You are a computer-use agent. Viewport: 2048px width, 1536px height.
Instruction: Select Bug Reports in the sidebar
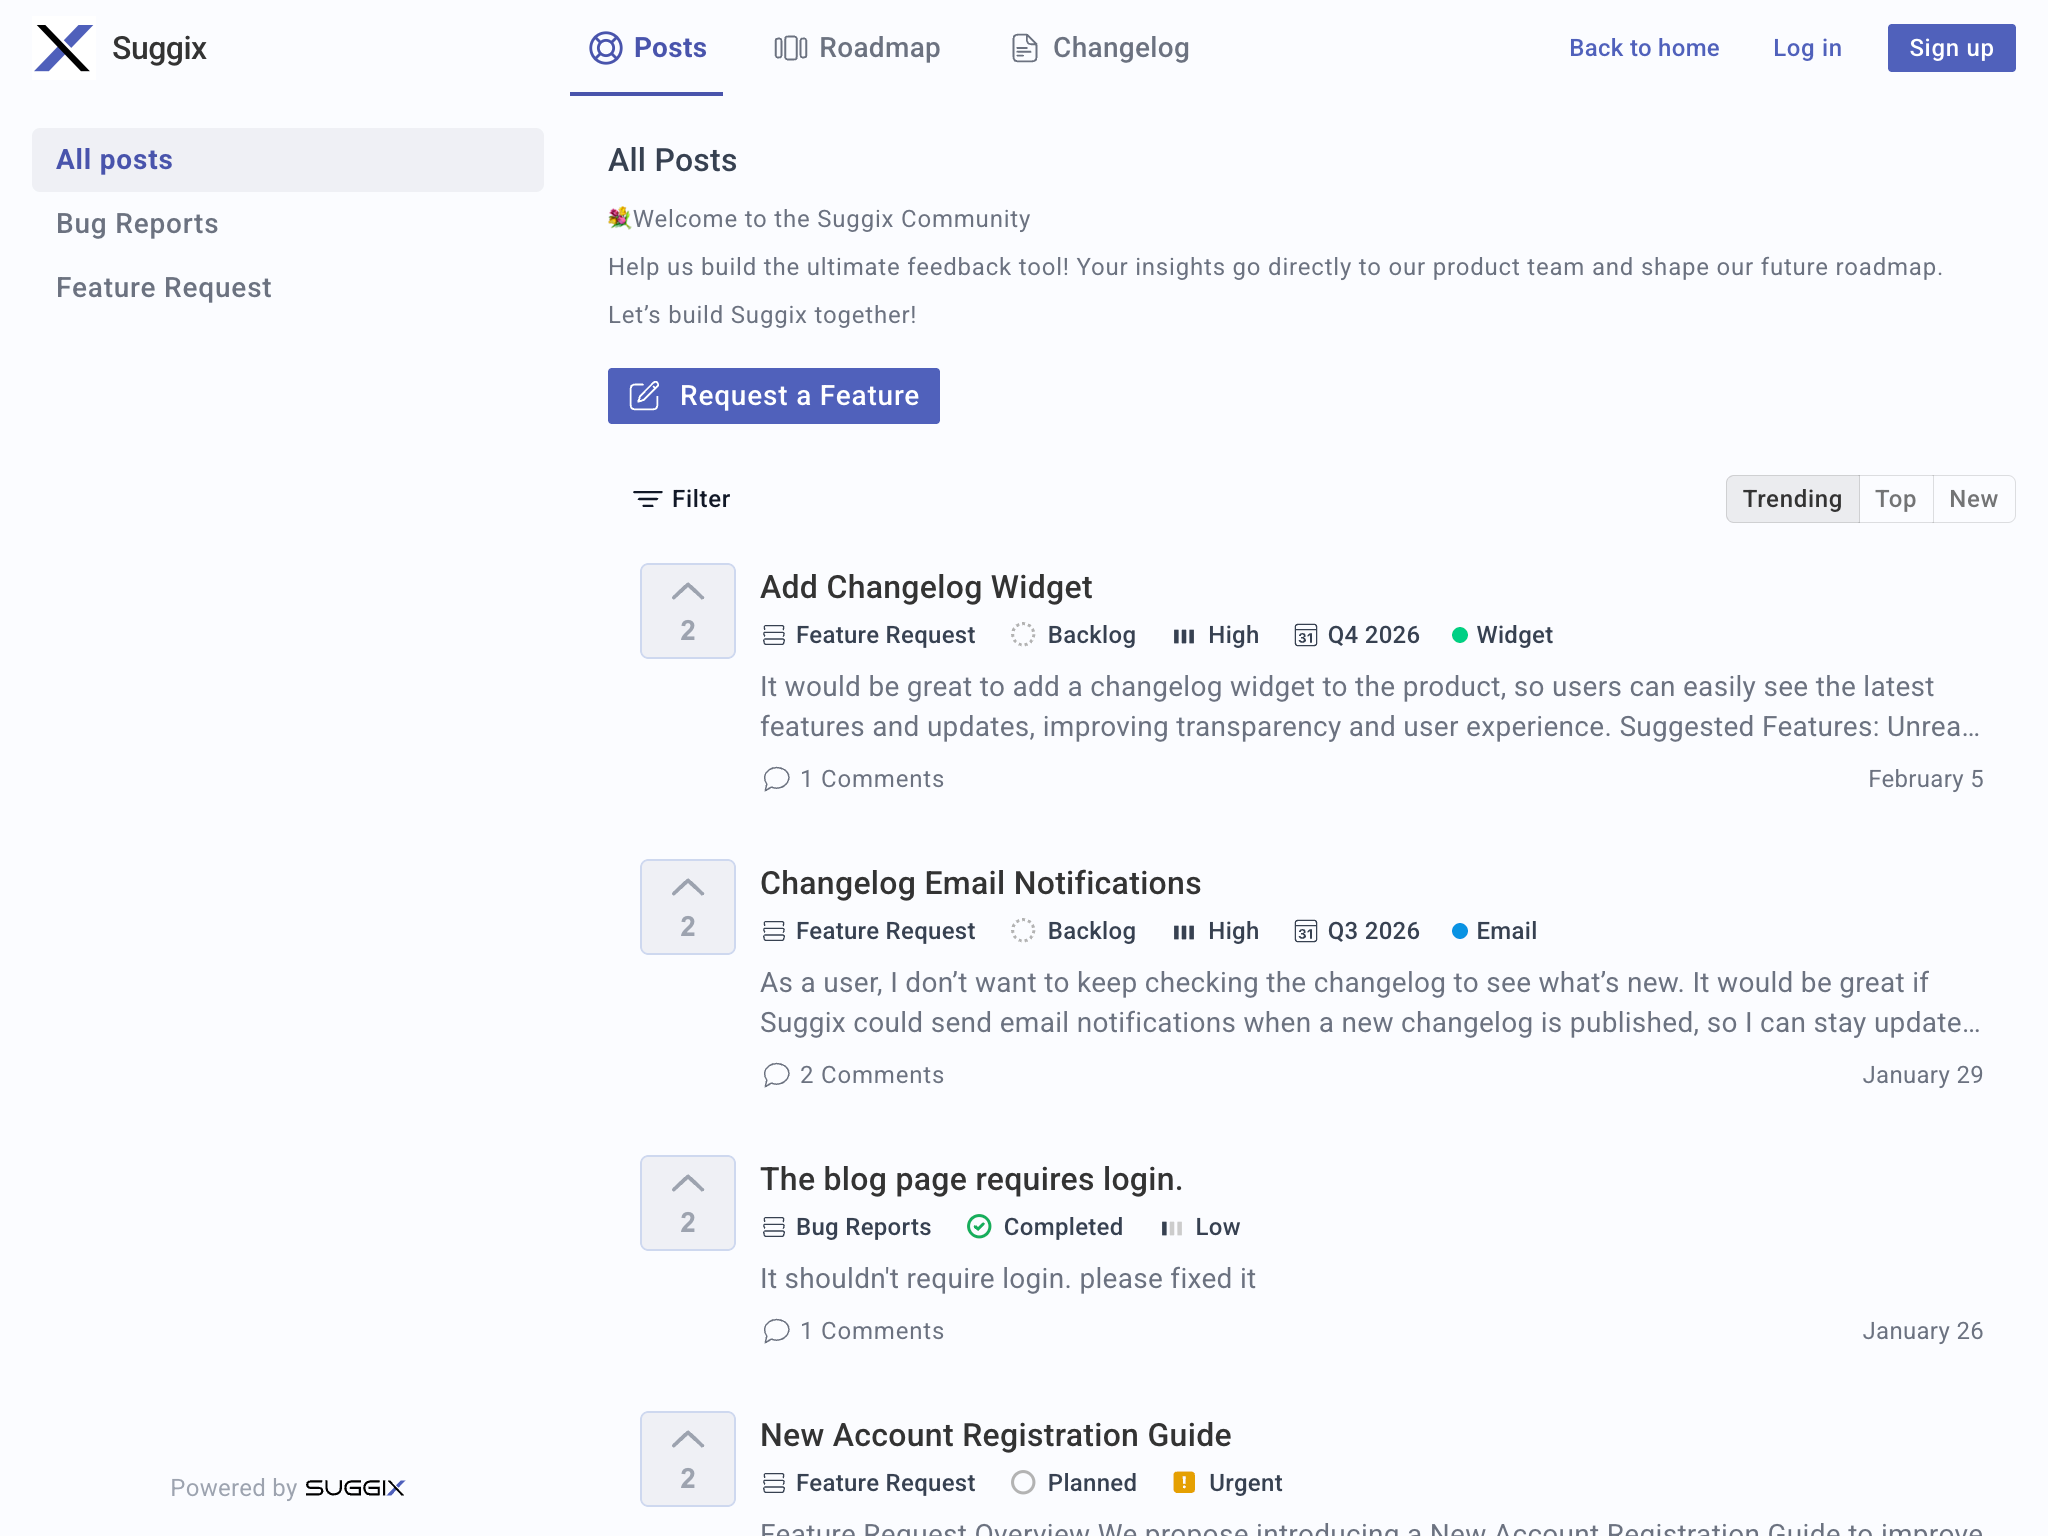[x=137, y=224]
